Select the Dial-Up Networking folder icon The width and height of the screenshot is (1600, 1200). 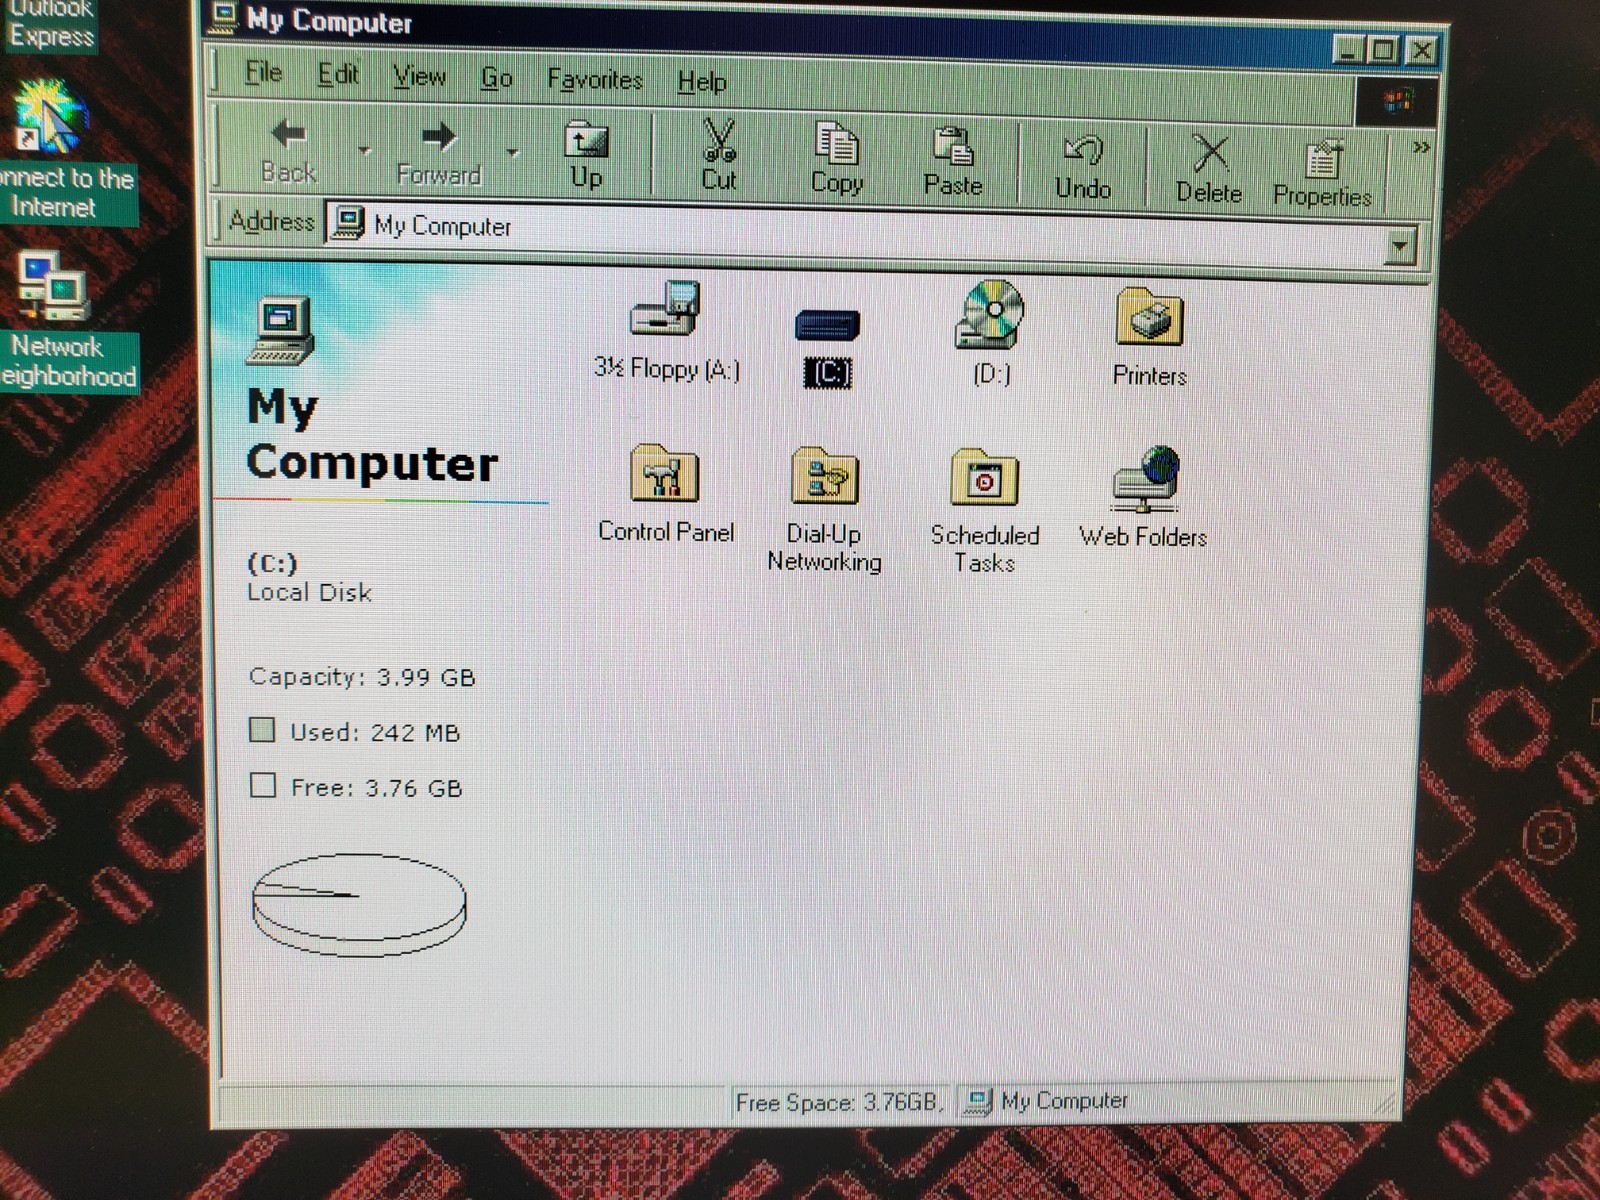click(x=824, y=476)
